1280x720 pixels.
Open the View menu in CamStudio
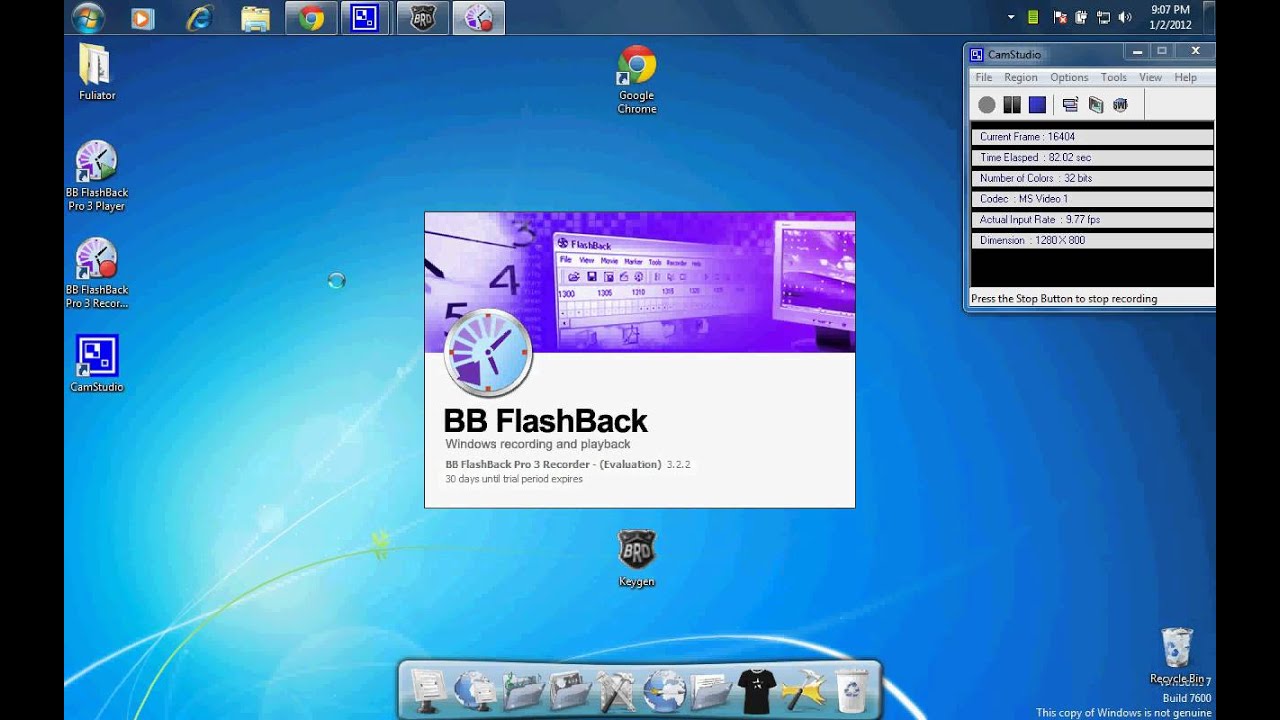(x=1151, y=77)
